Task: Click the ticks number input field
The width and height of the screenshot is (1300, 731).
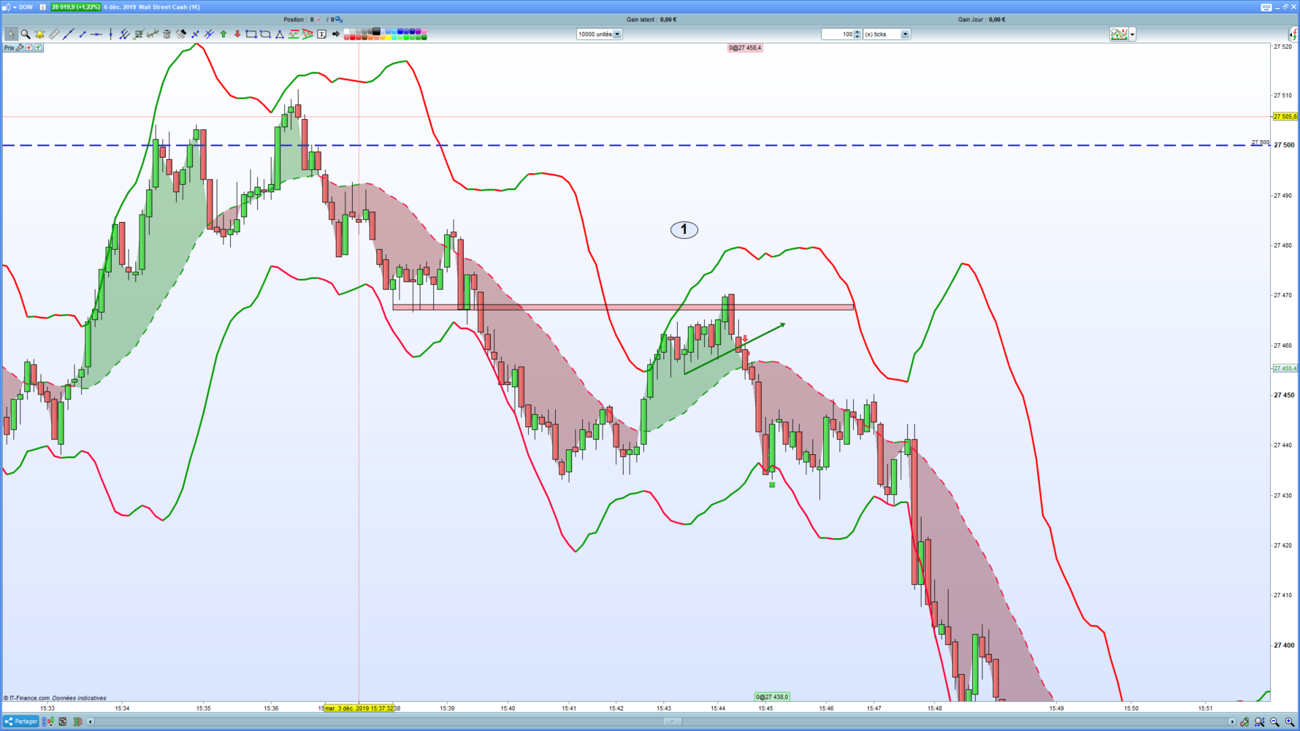Action: tap(838, 34)
